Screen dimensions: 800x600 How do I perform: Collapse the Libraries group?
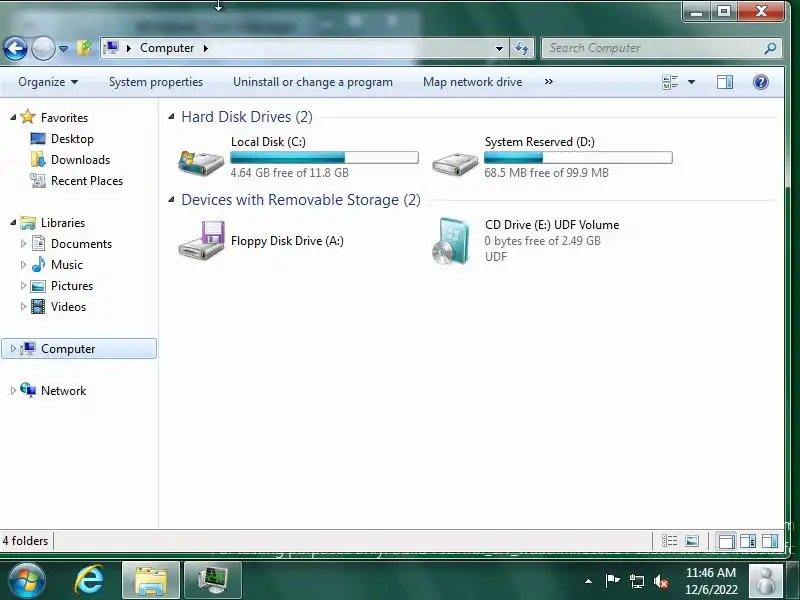pyautogui.click(x=13, y=223)
